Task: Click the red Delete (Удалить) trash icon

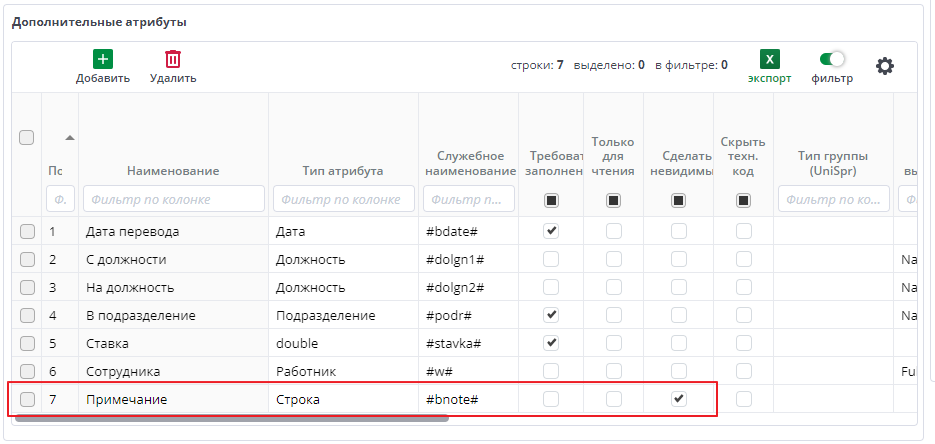Action: [x=173, y=60]
